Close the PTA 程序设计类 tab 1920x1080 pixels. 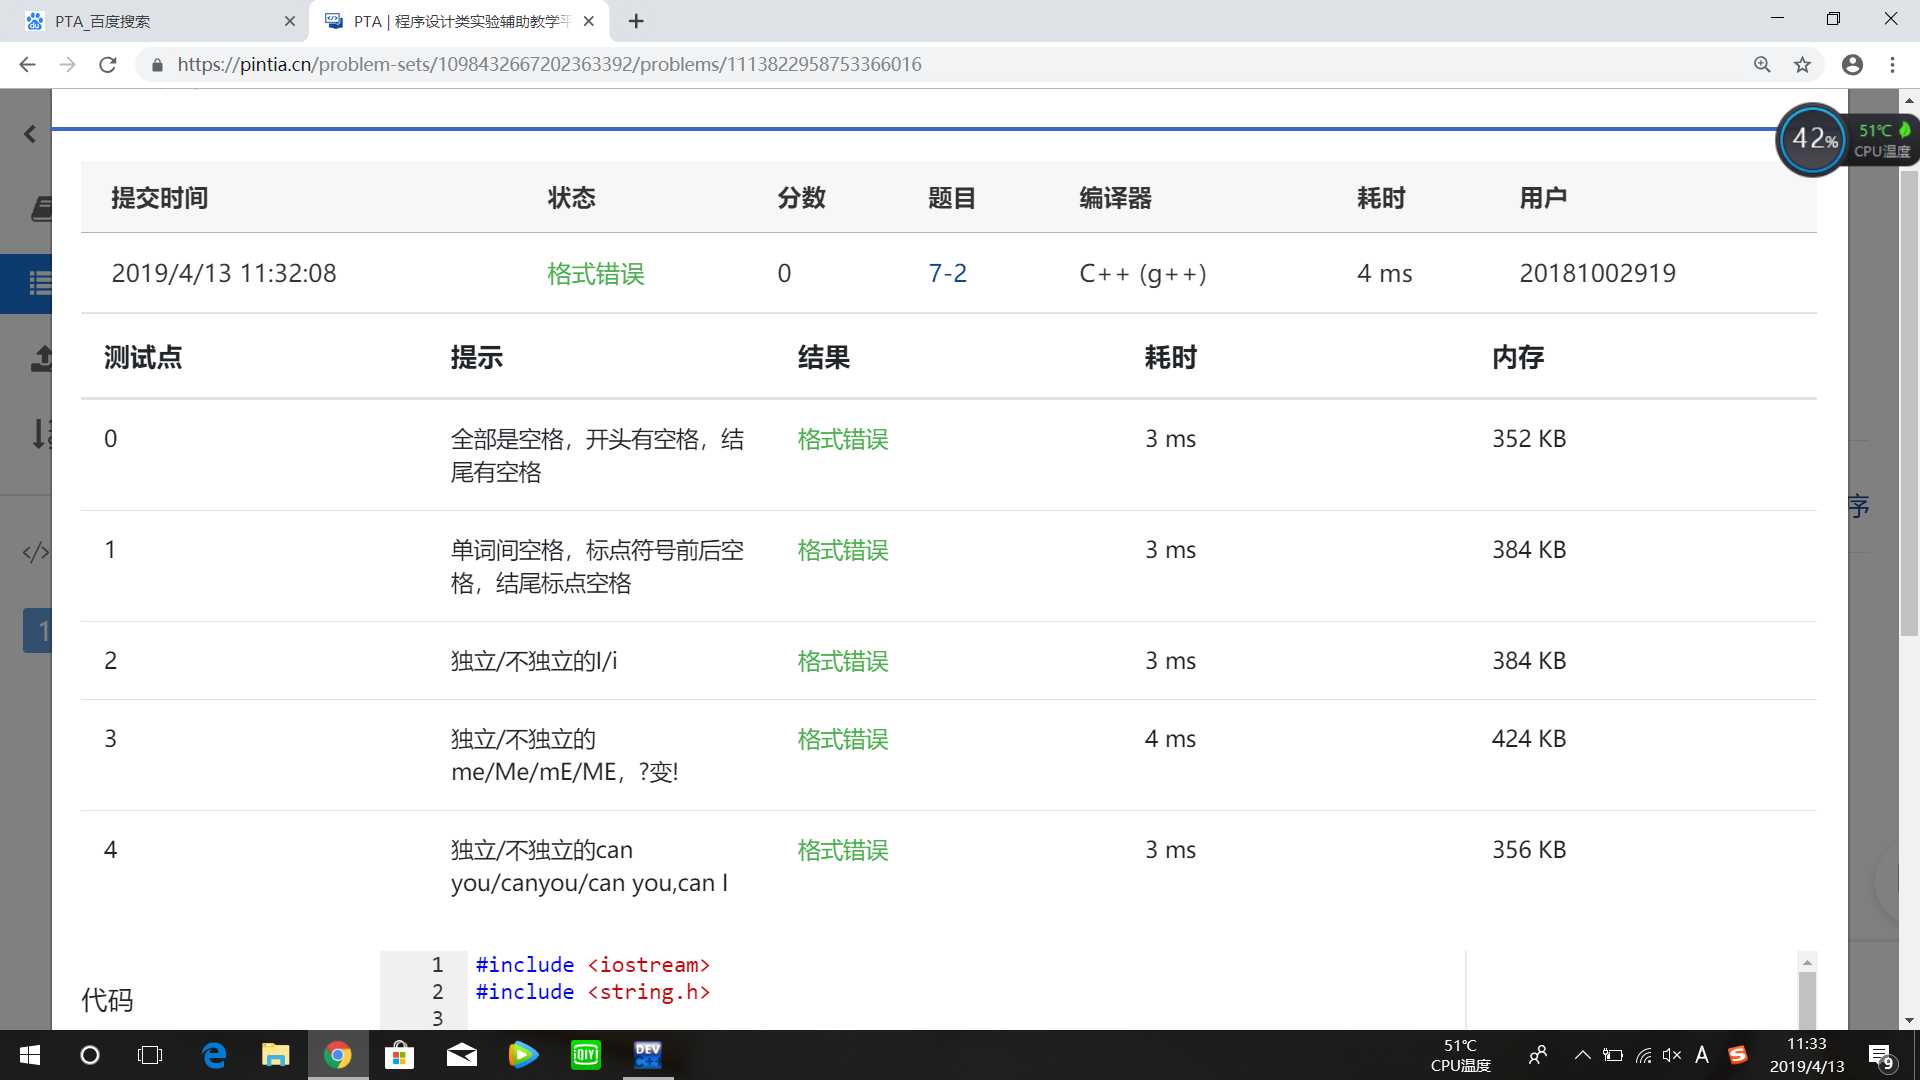point(589,21)
